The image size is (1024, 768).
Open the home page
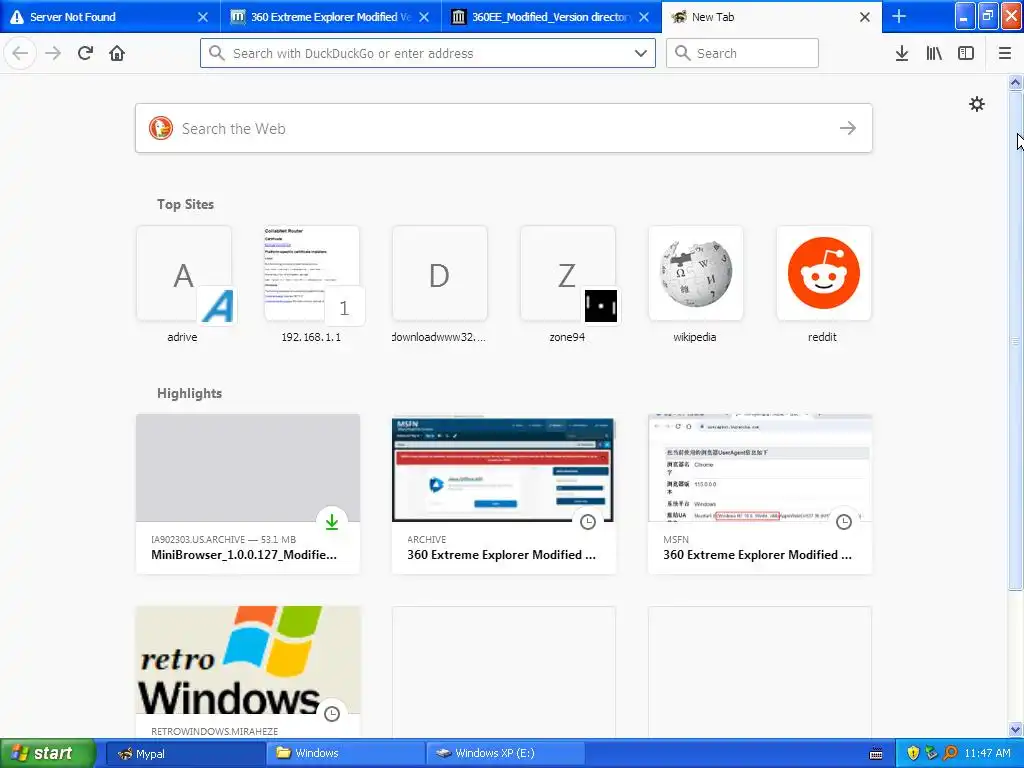pyautogui.click(x=117, y=53)
